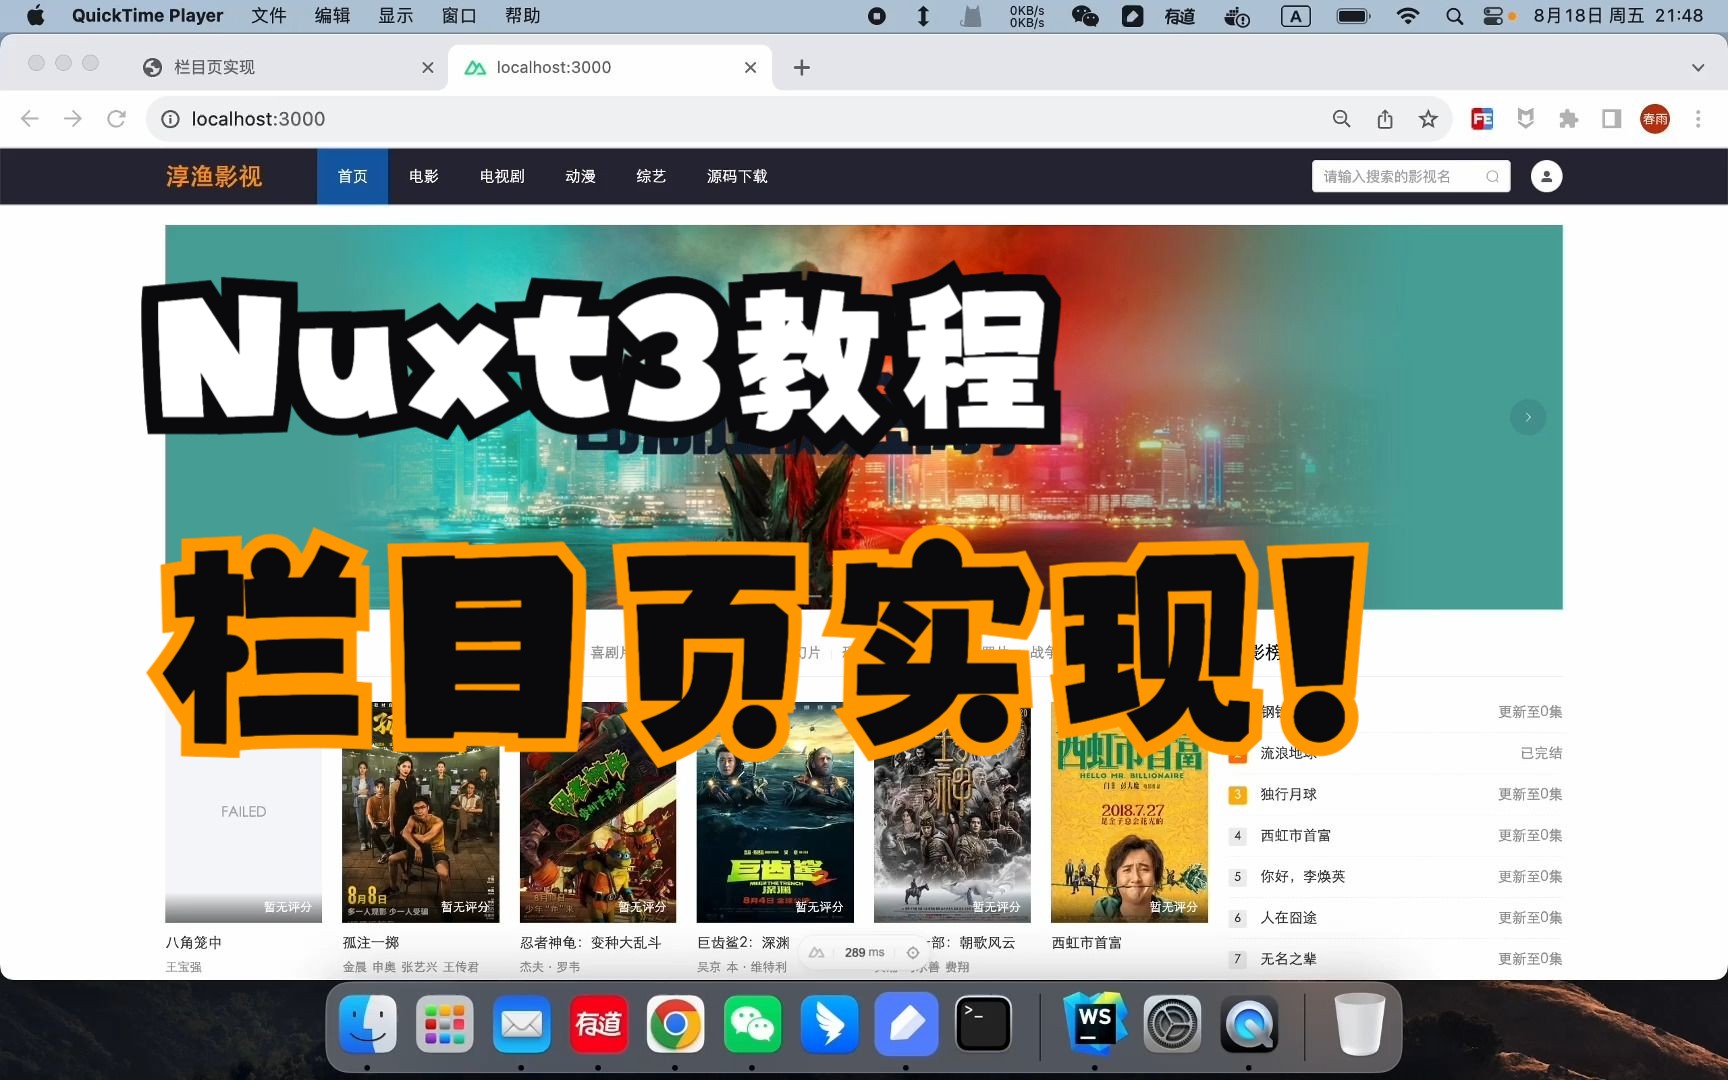Go to the 综艺 section
The height and width of the screenshot is (1080, 1728).
pyautogui.click(x=651, y=176)
